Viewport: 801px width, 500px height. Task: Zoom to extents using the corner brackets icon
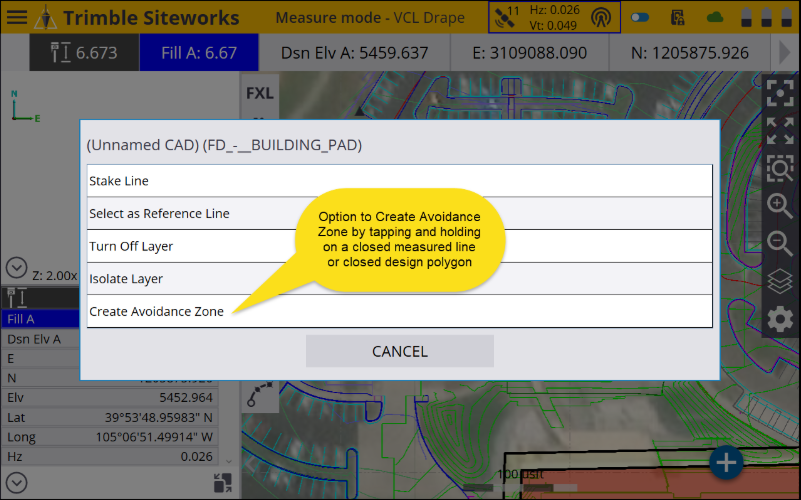(x=780, y=92)
